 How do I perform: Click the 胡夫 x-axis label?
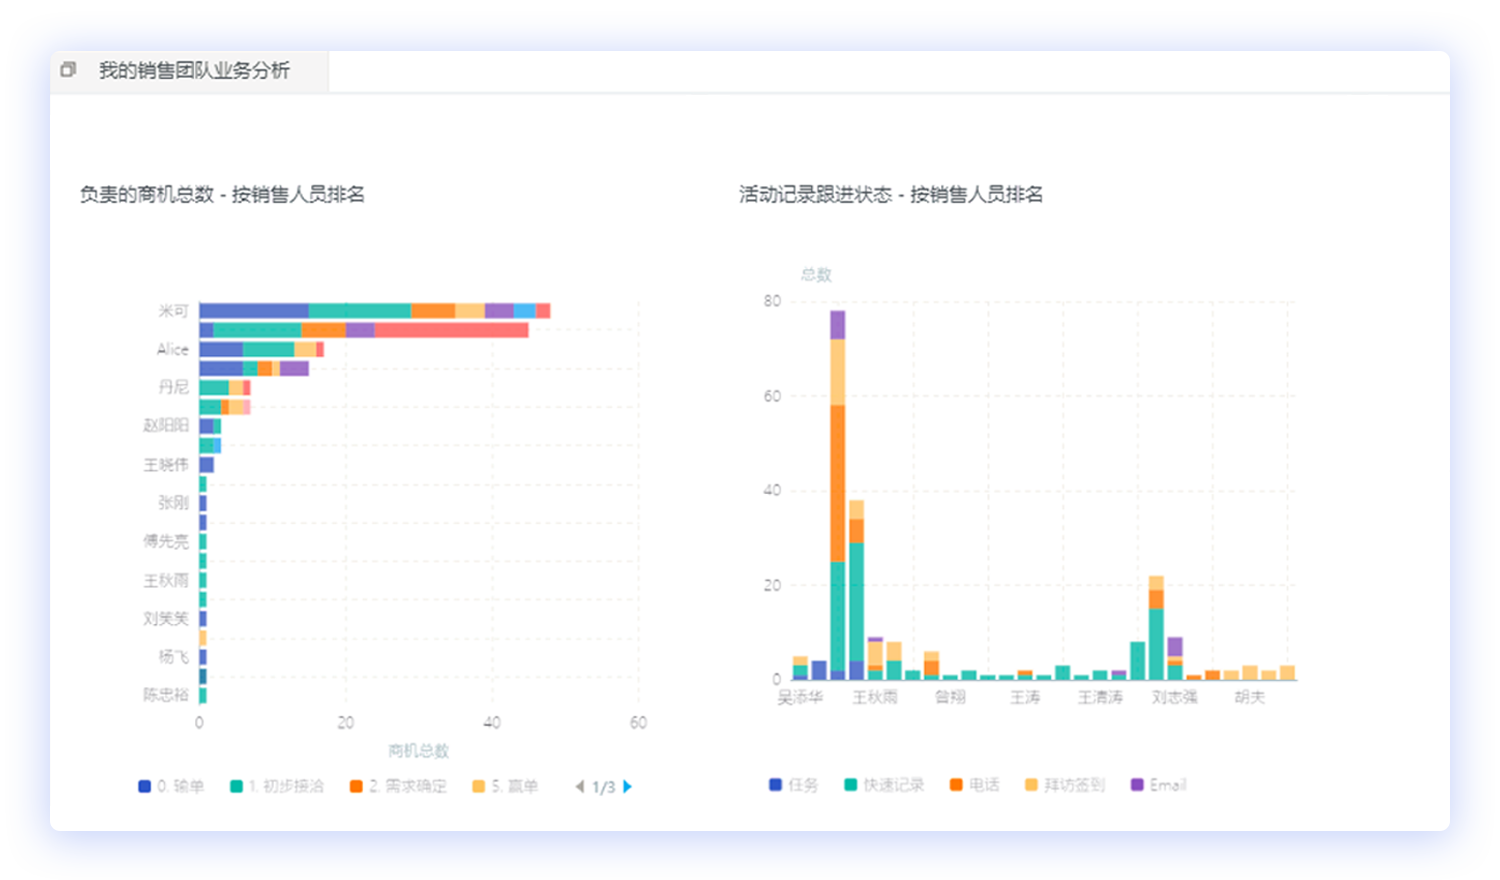point(1250,697)
